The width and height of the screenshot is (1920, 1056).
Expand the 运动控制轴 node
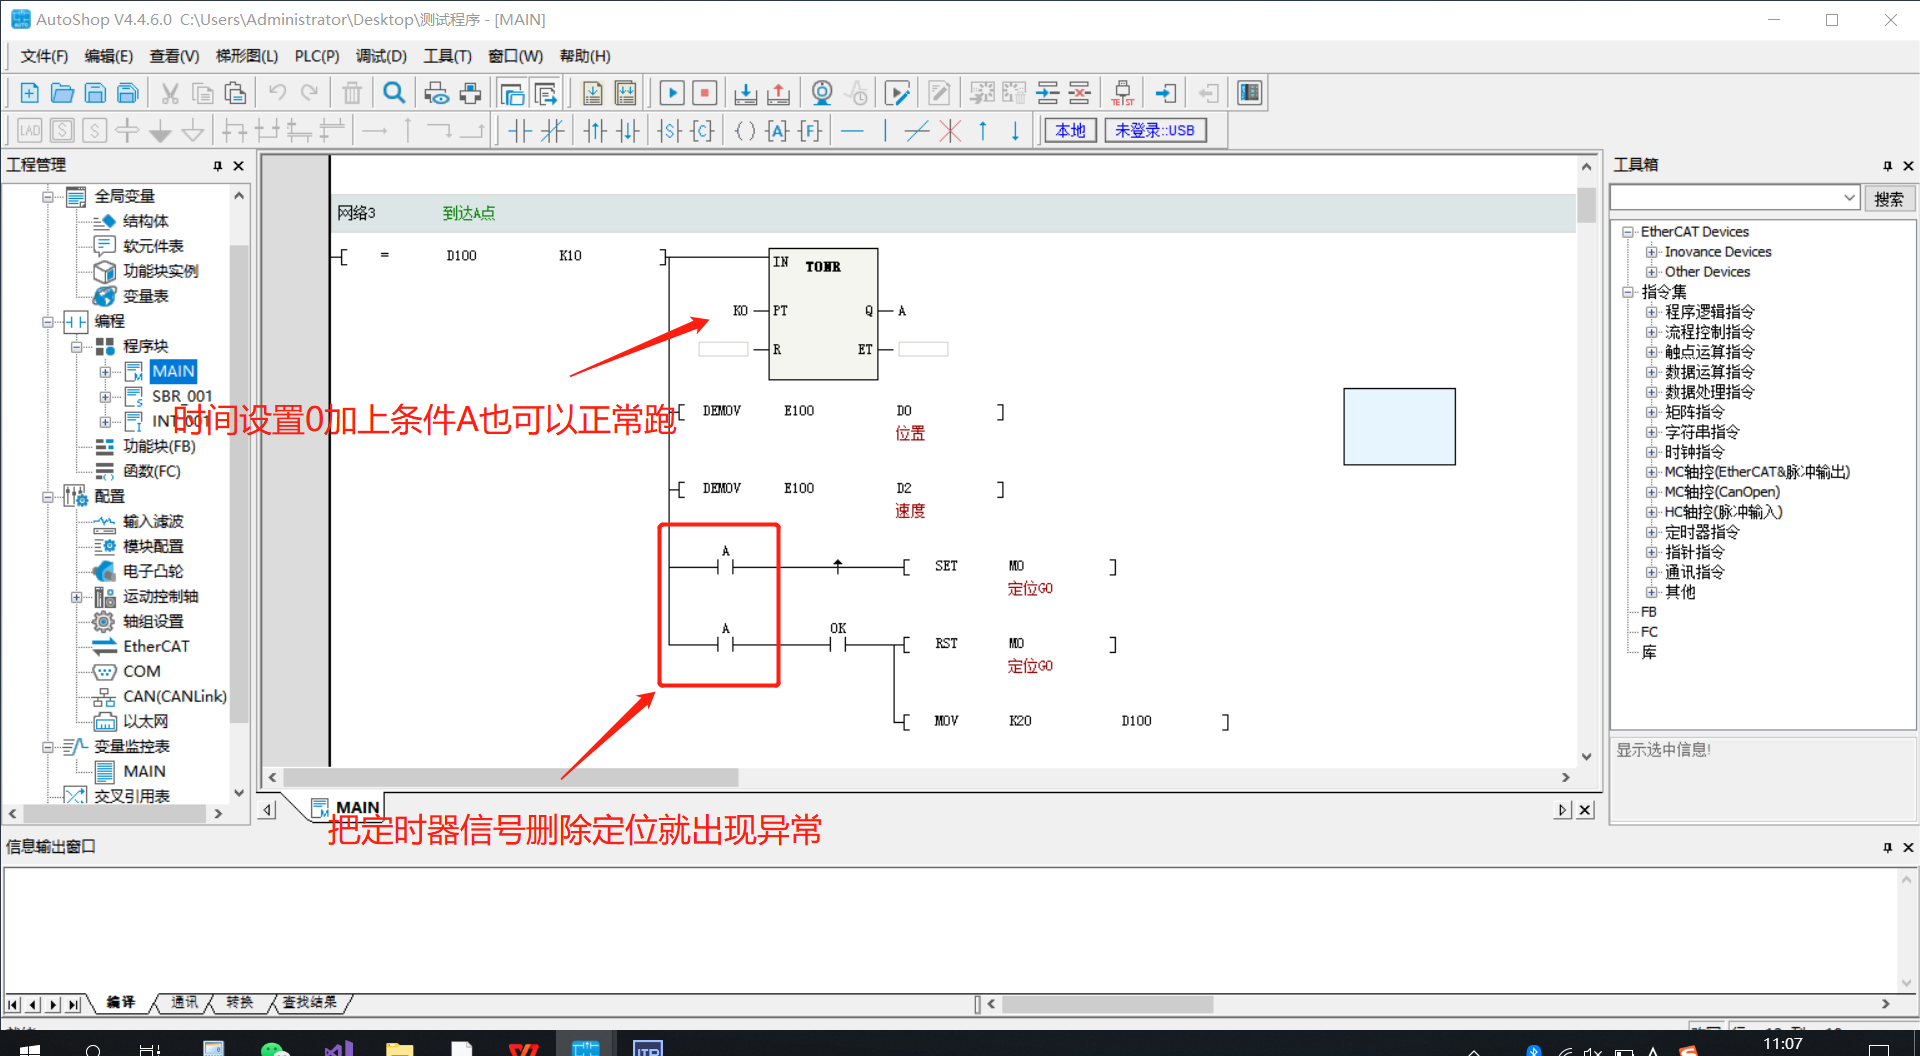[x=76, y=597]
